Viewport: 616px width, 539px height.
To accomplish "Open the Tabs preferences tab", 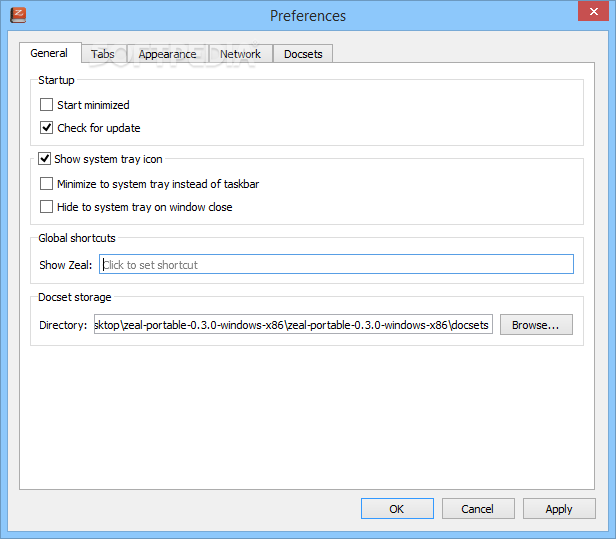I will point(102,54).
